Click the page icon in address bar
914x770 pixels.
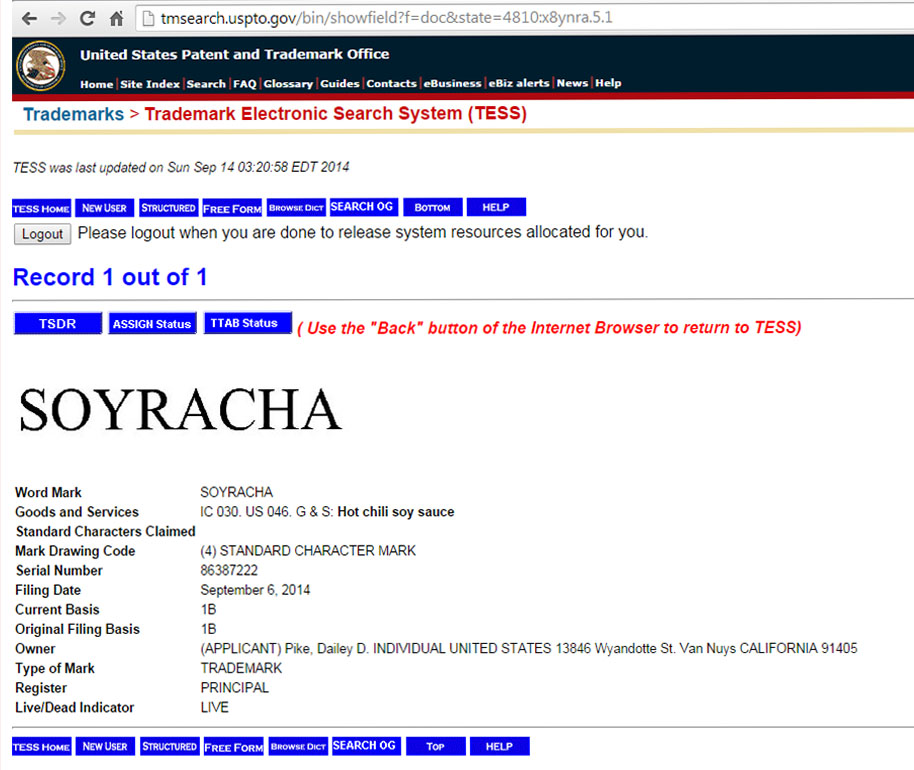click(148, 19)
